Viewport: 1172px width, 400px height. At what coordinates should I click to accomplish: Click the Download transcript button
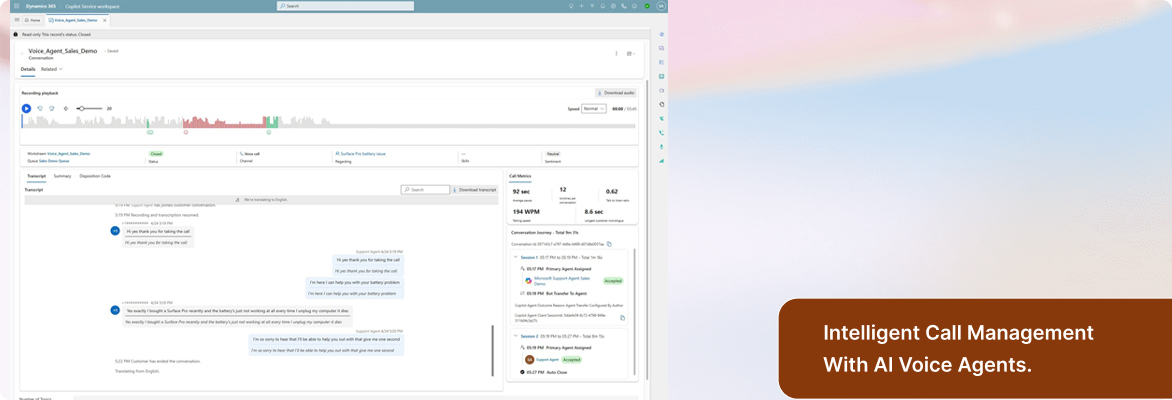pyautogui.click(x=475, y=190)
